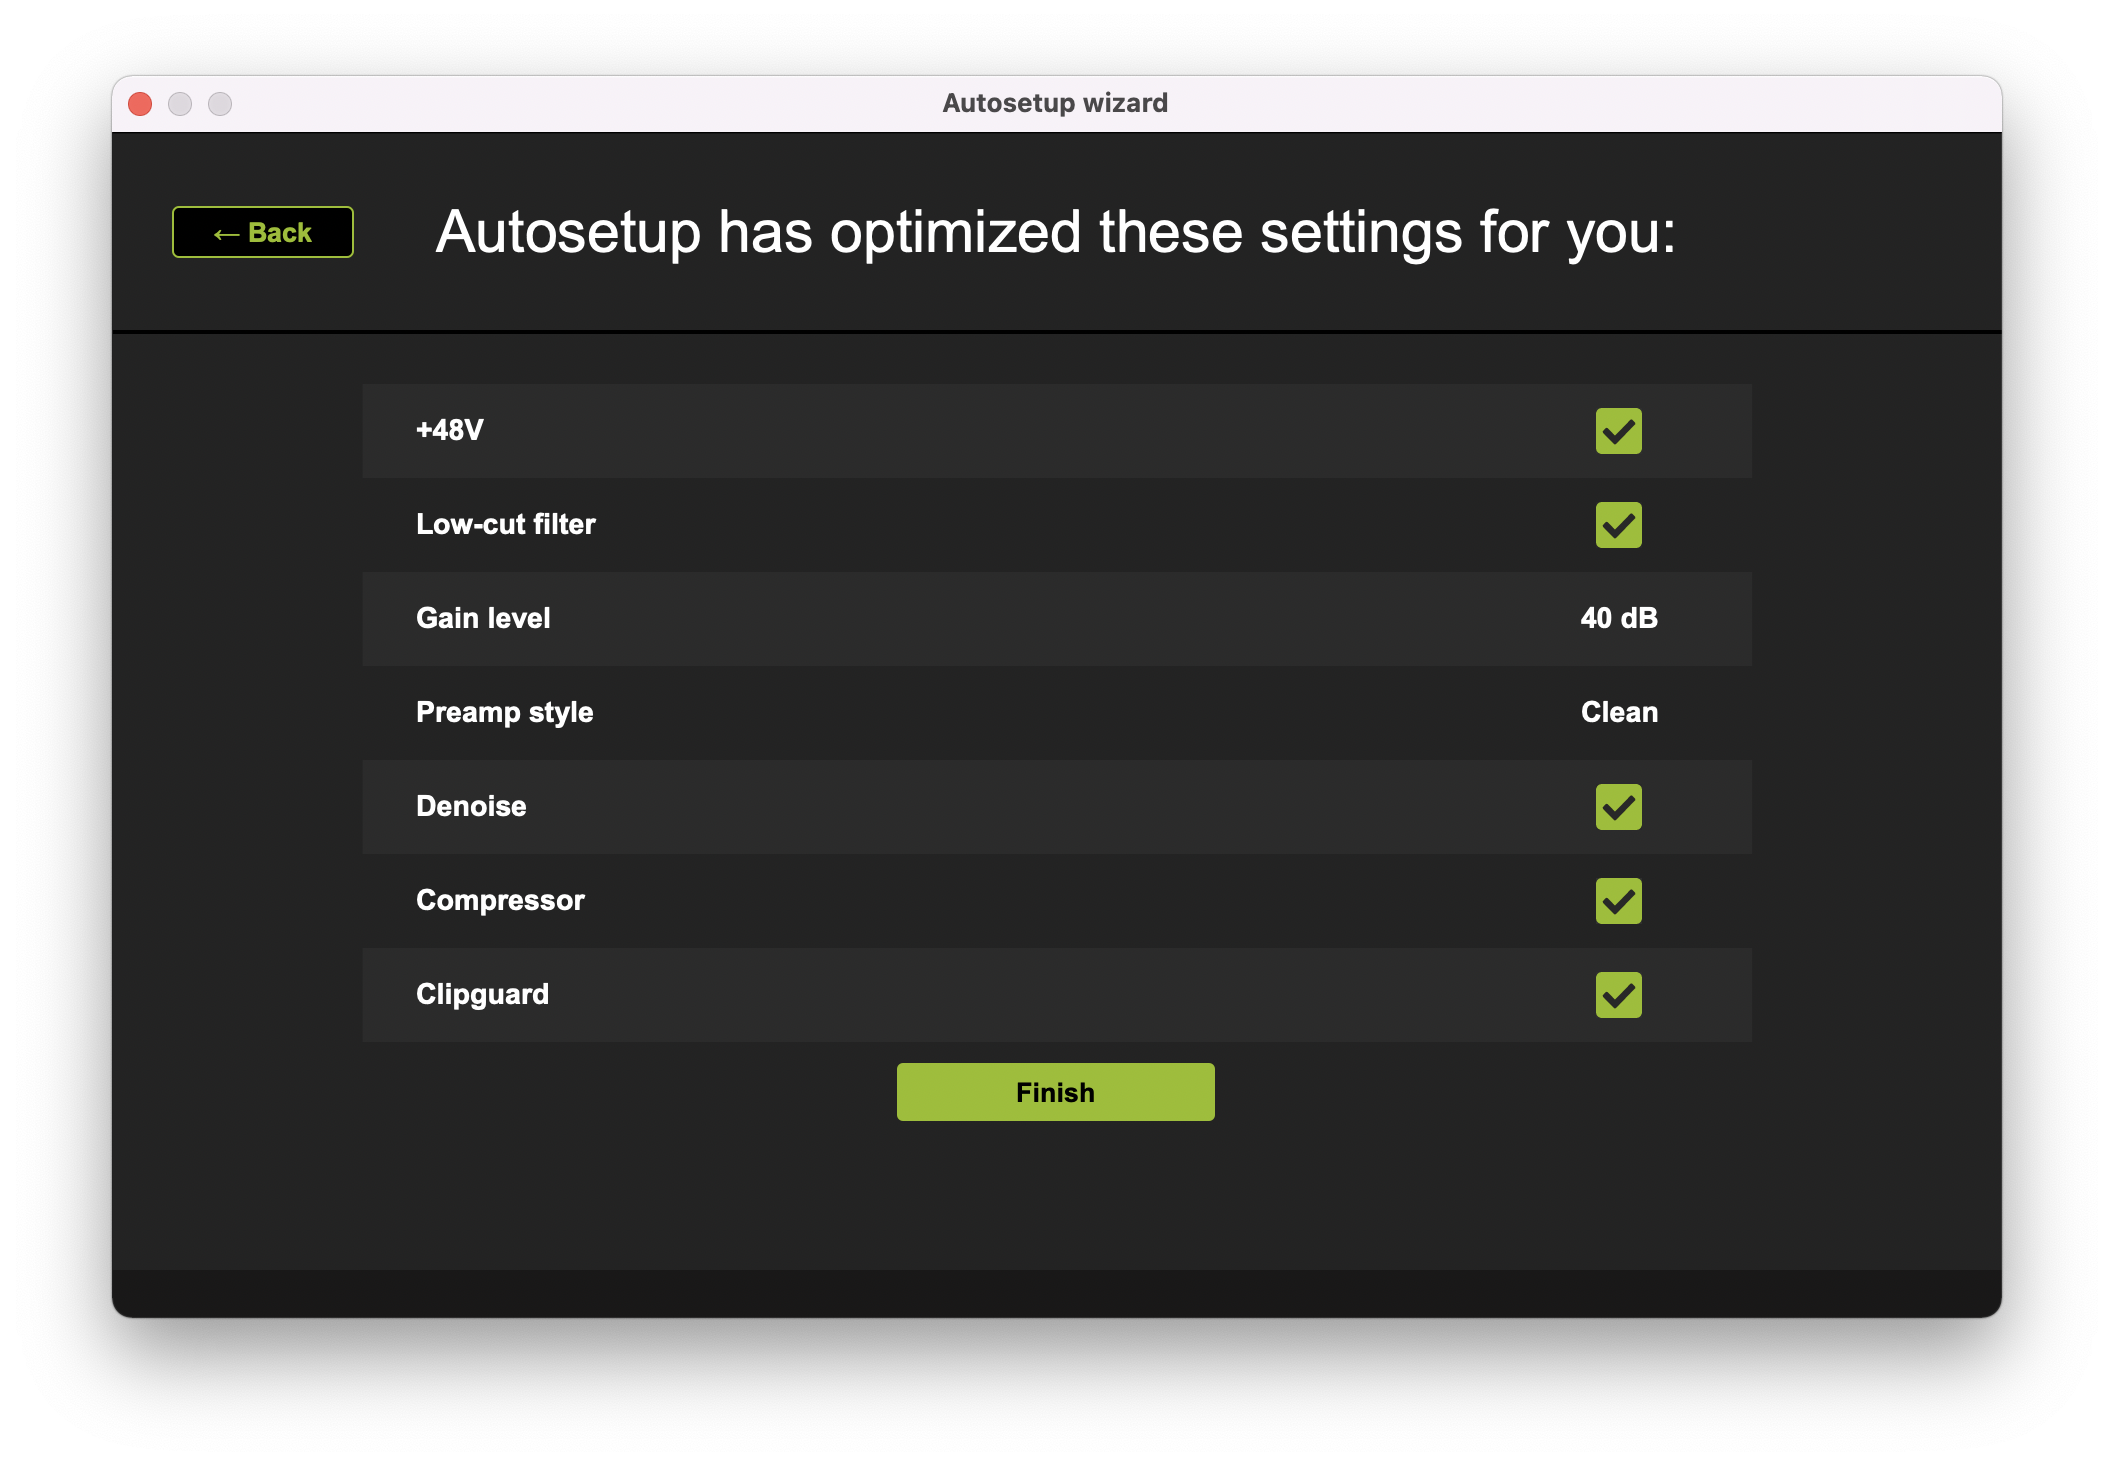This screenshot has width=2114, height=1466.
Task: Click the Denoise label text
Action: click(x=471, y=806)
